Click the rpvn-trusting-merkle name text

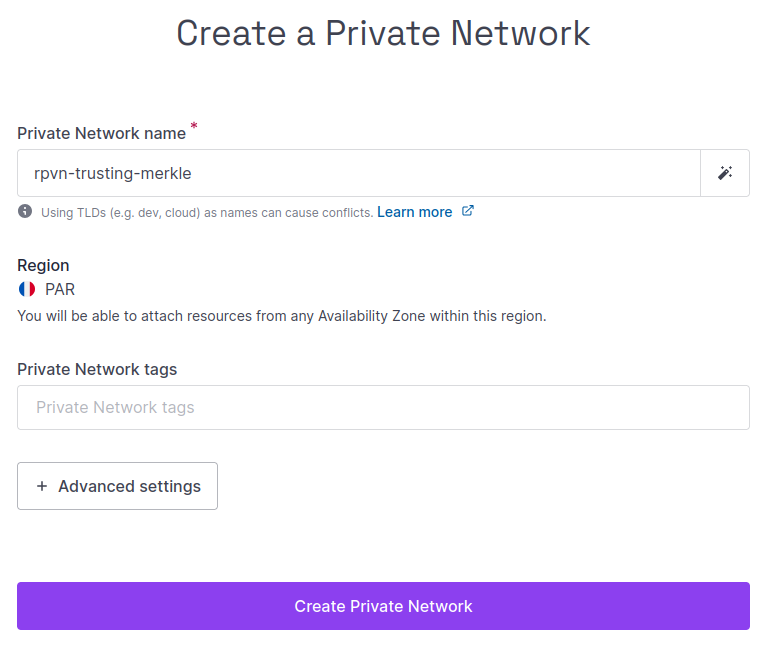[x=112, y=173]
